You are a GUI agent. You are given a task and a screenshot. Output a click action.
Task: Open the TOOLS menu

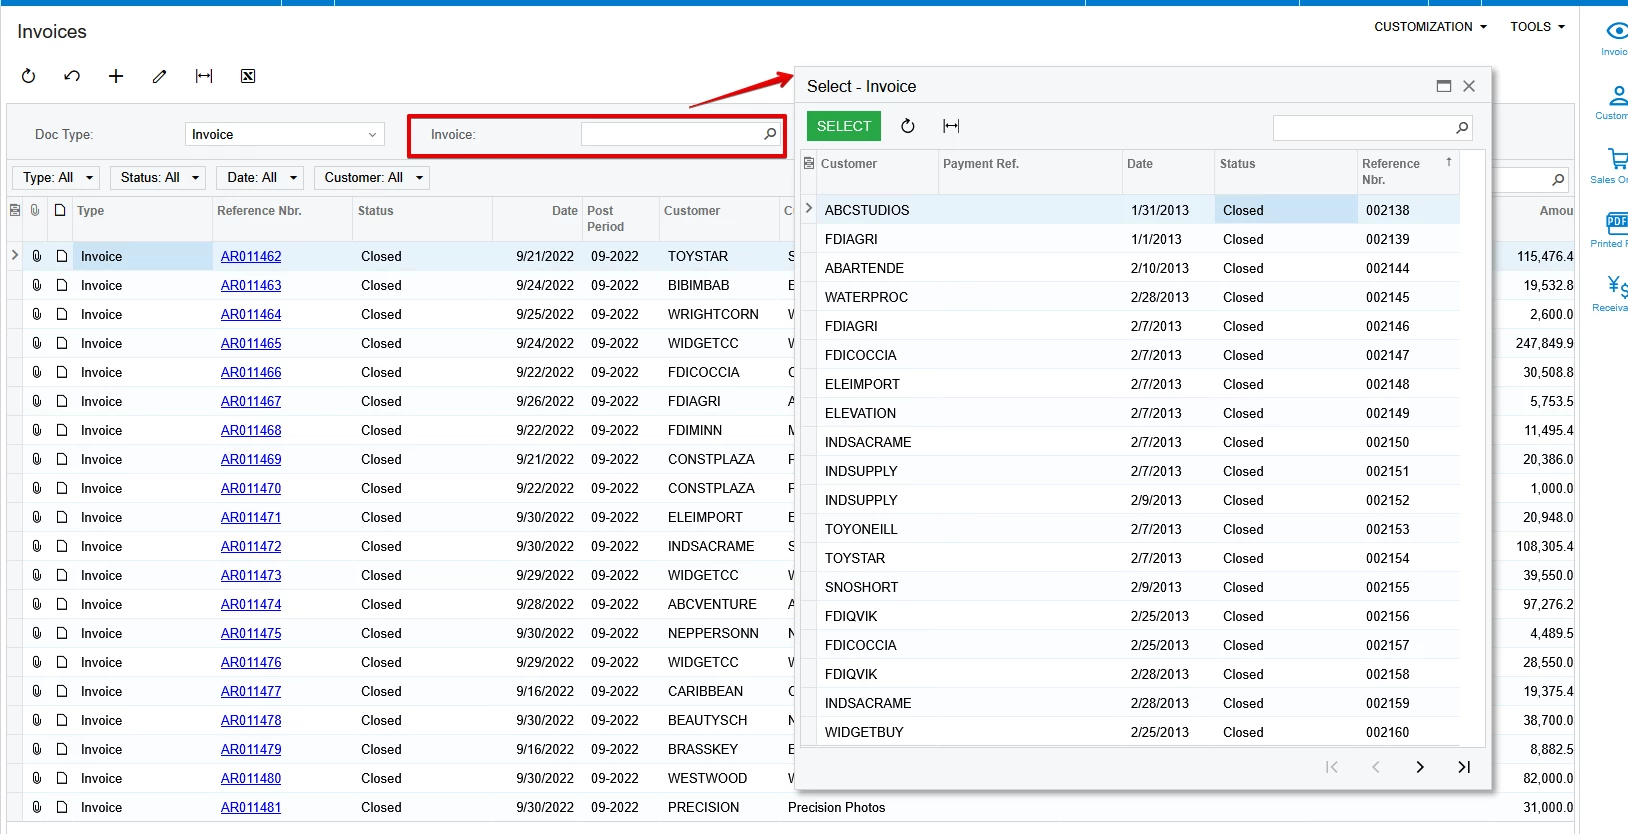(1537, 27)
